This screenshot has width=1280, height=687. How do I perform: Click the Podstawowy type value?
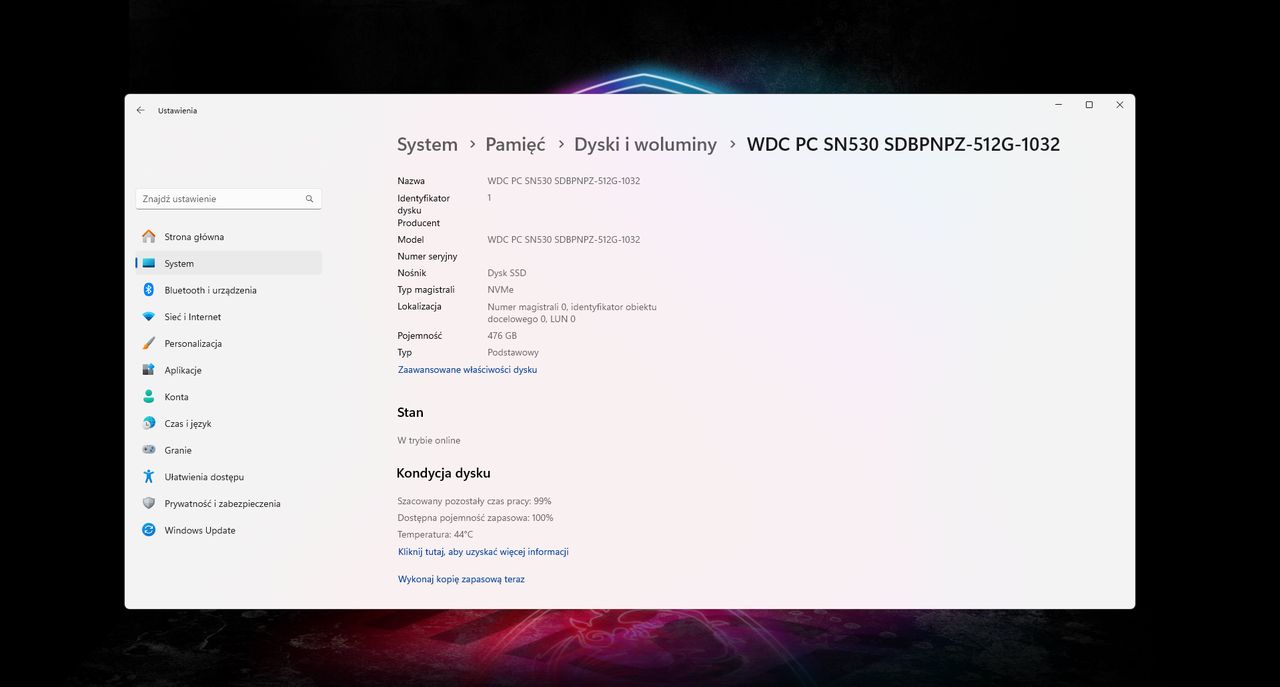point(513,352)
